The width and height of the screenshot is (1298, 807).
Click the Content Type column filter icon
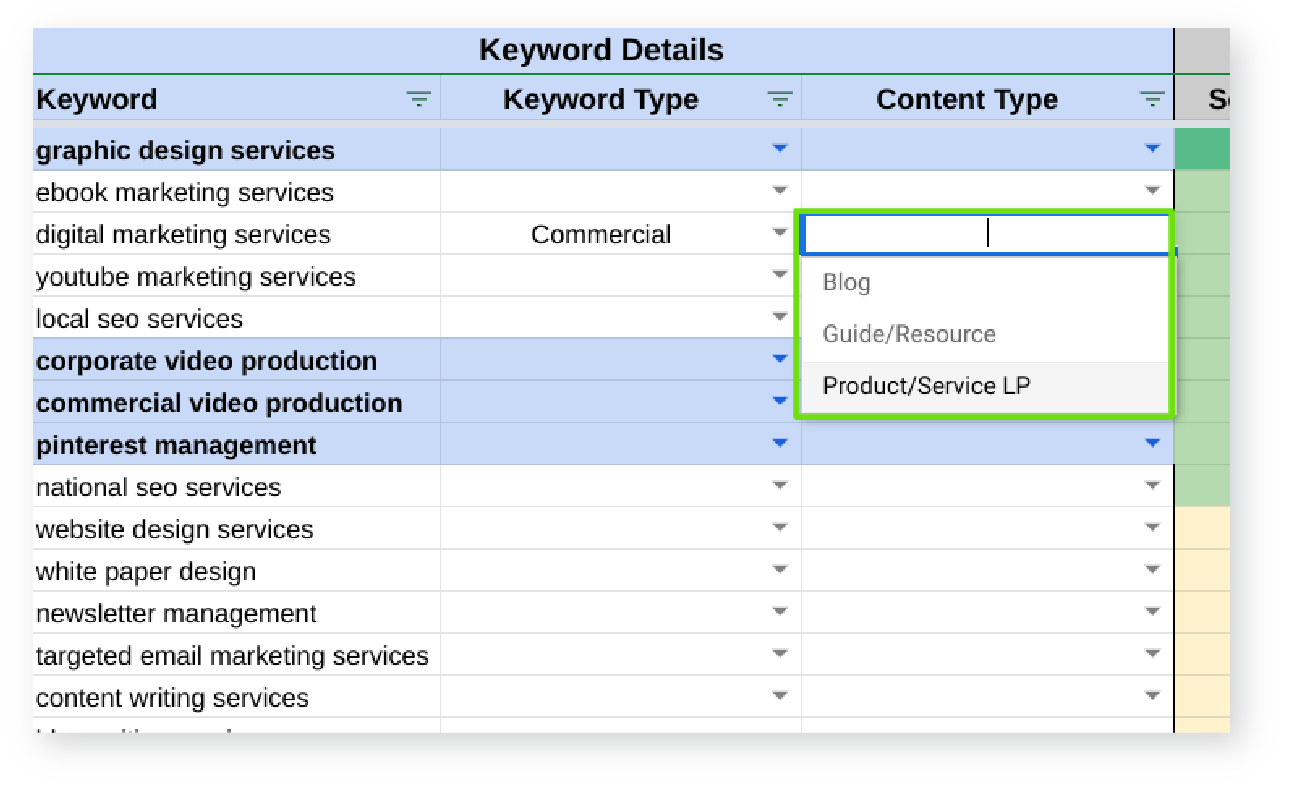1152,99
